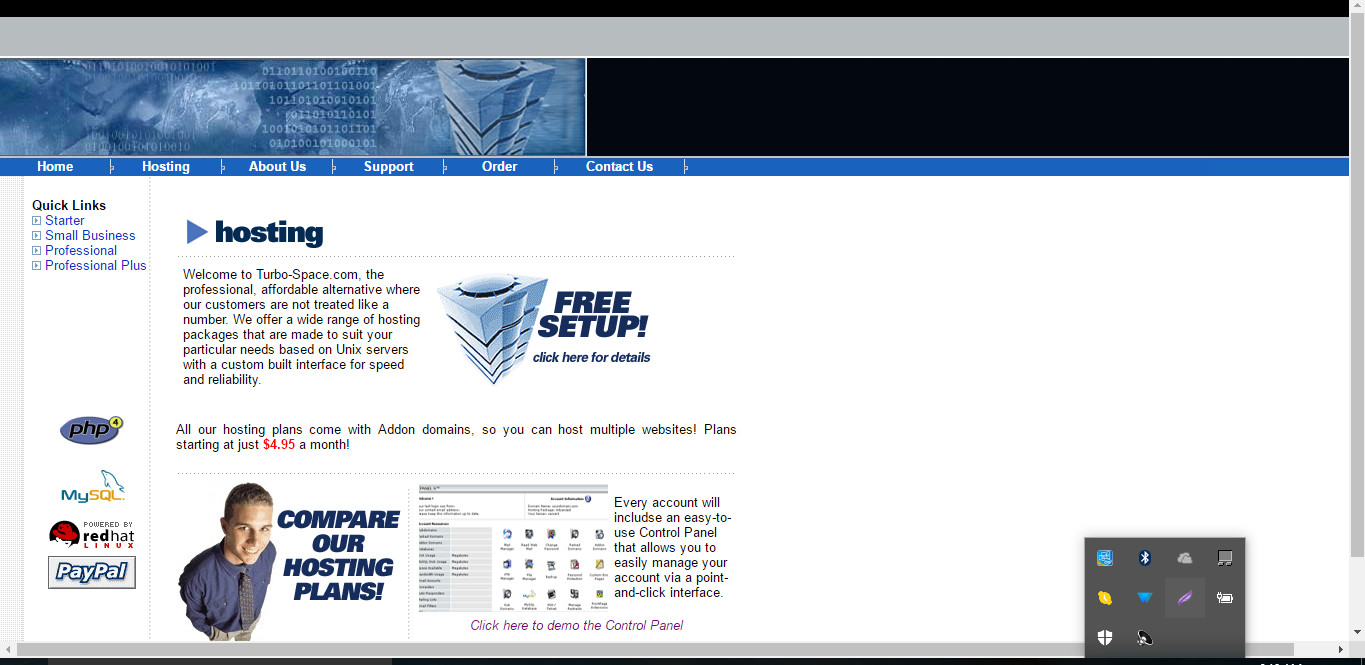Open the purple feather tray icon
Image resolution: width=1365 pixels, height=665 pixels.
pos(1185,598)
